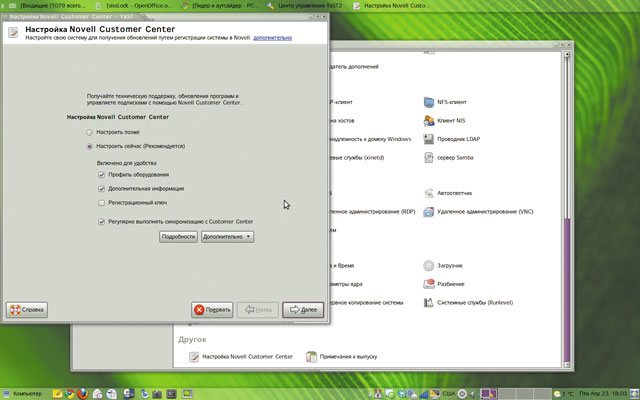Open NFS client module in YaST window
Viewport: 640px width, 400px height.
pos(429,102)
